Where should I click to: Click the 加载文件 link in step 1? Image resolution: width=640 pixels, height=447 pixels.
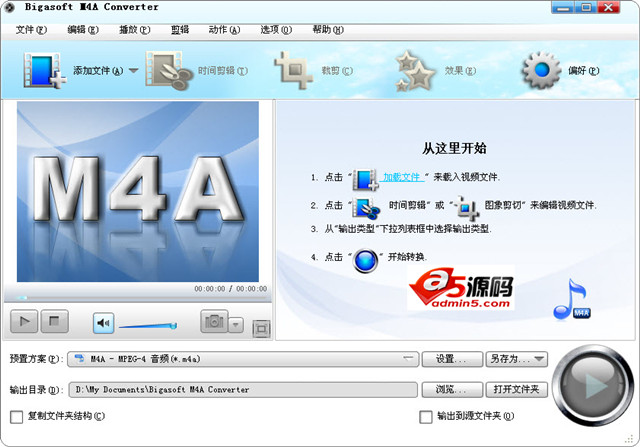tap(402, 177)
